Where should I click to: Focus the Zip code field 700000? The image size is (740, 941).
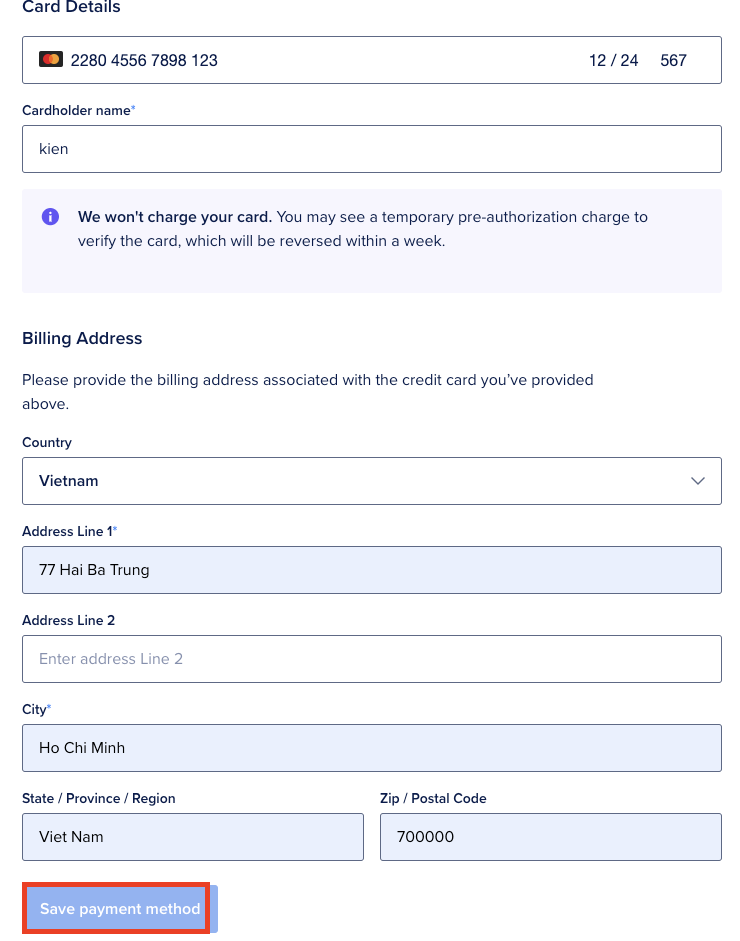point(550,837)
